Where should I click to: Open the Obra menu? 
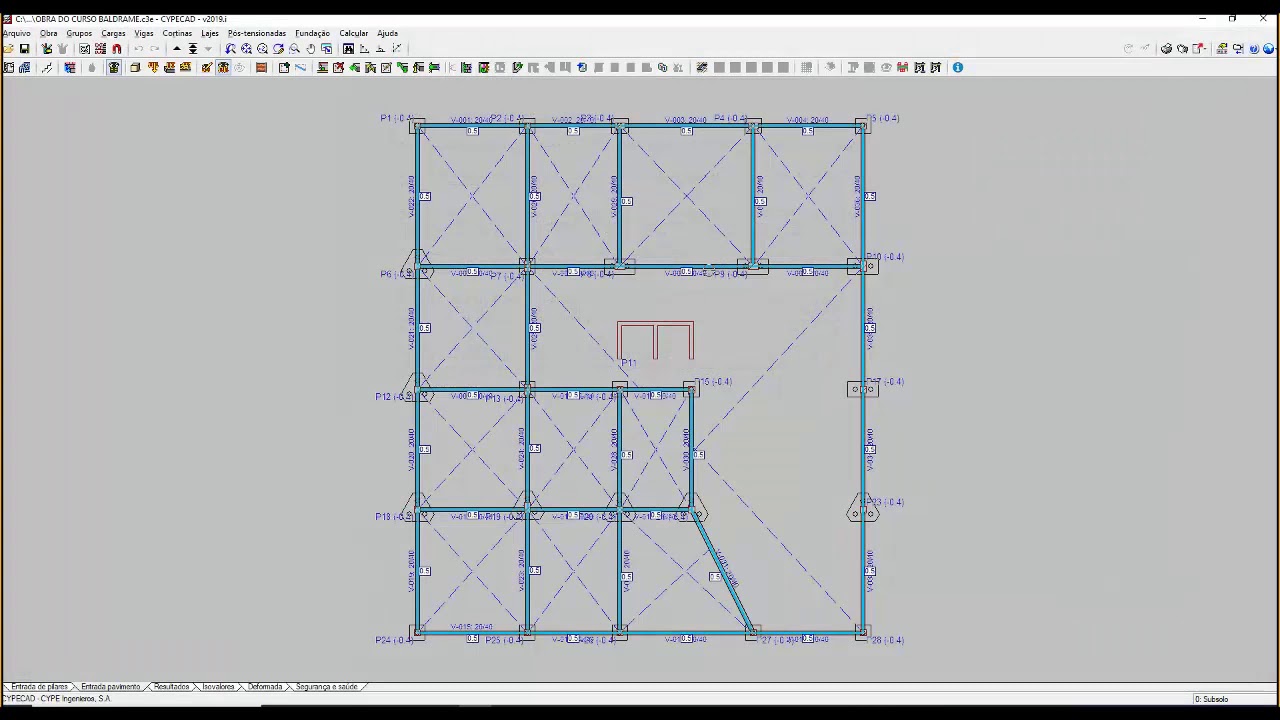coord(48,33)
